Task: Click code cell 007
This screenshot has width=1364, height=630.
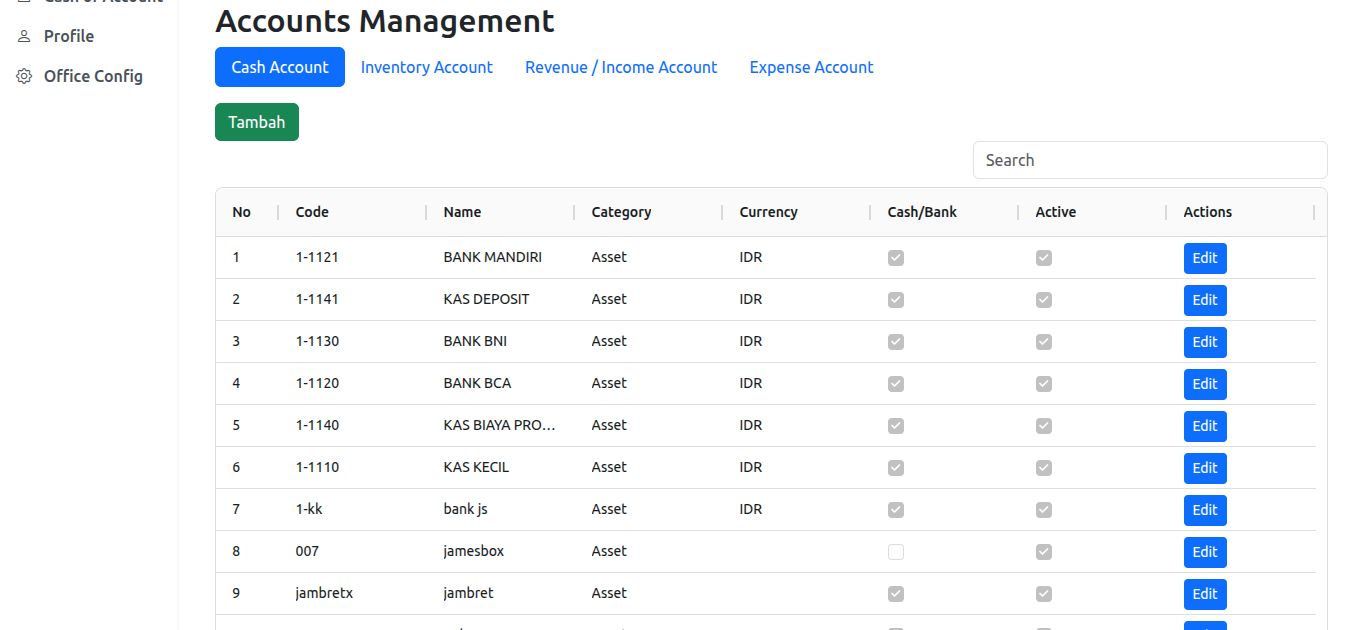Action: pyautogui.click(x=307, y=551)
